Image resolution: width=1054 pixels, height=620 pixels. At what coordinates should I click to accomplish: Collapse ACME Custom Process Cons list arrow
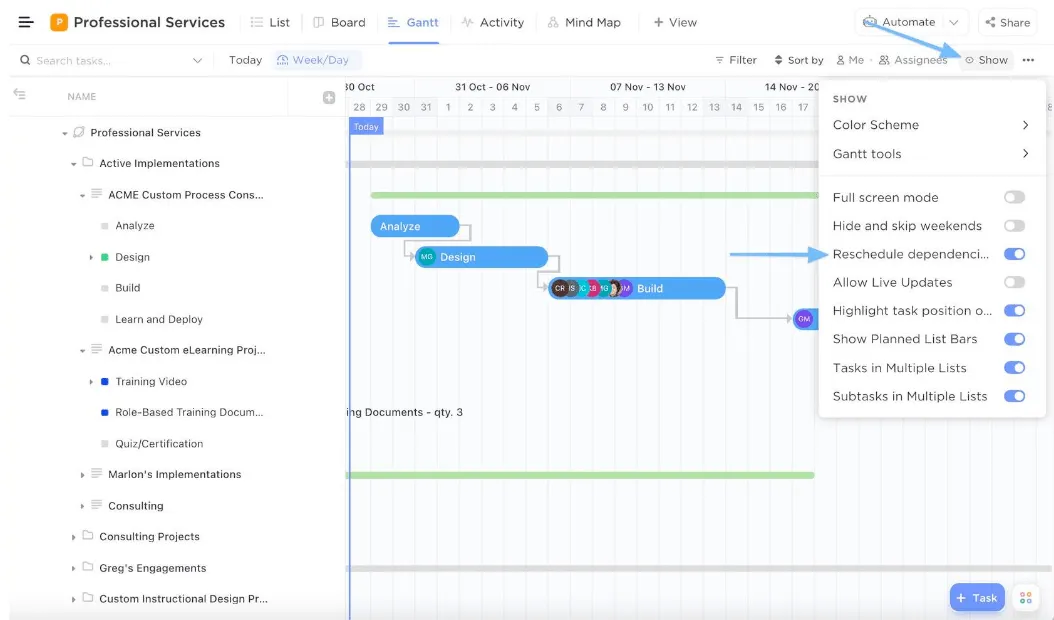coord(82,196)
